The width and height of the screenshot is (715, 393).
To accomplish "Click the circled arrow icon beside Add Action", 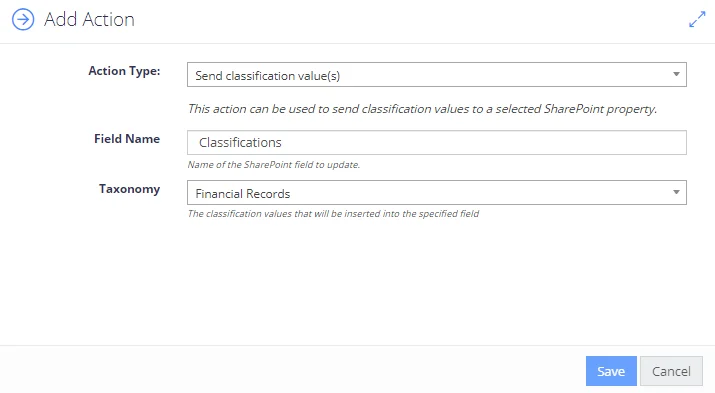I will tap(23, 20).
